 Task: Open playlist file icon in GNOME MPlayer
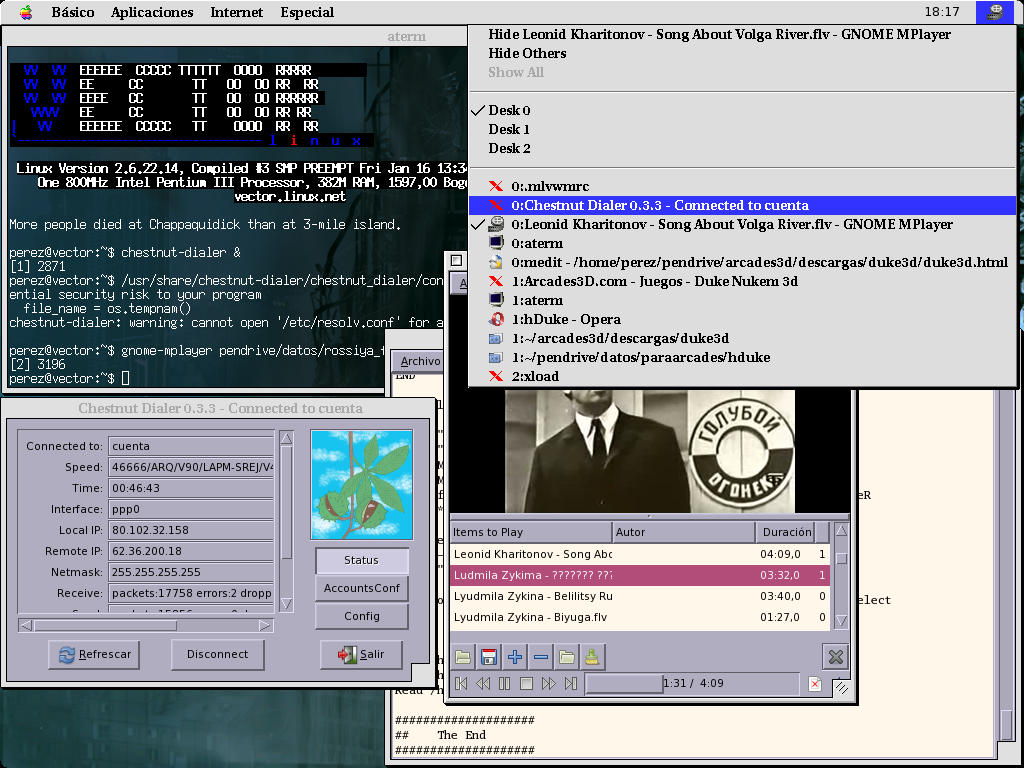[x=463, y=656]
